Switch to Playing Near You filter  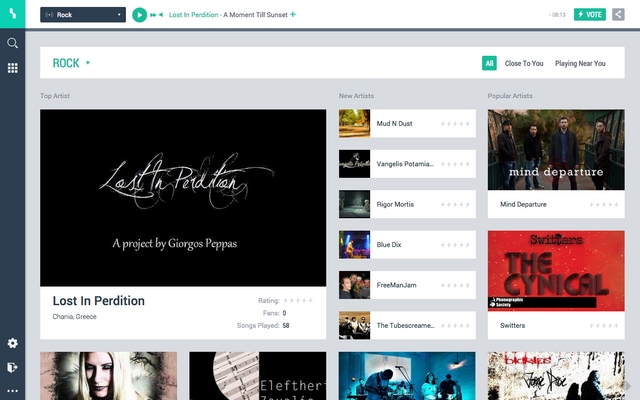point(580,63)
